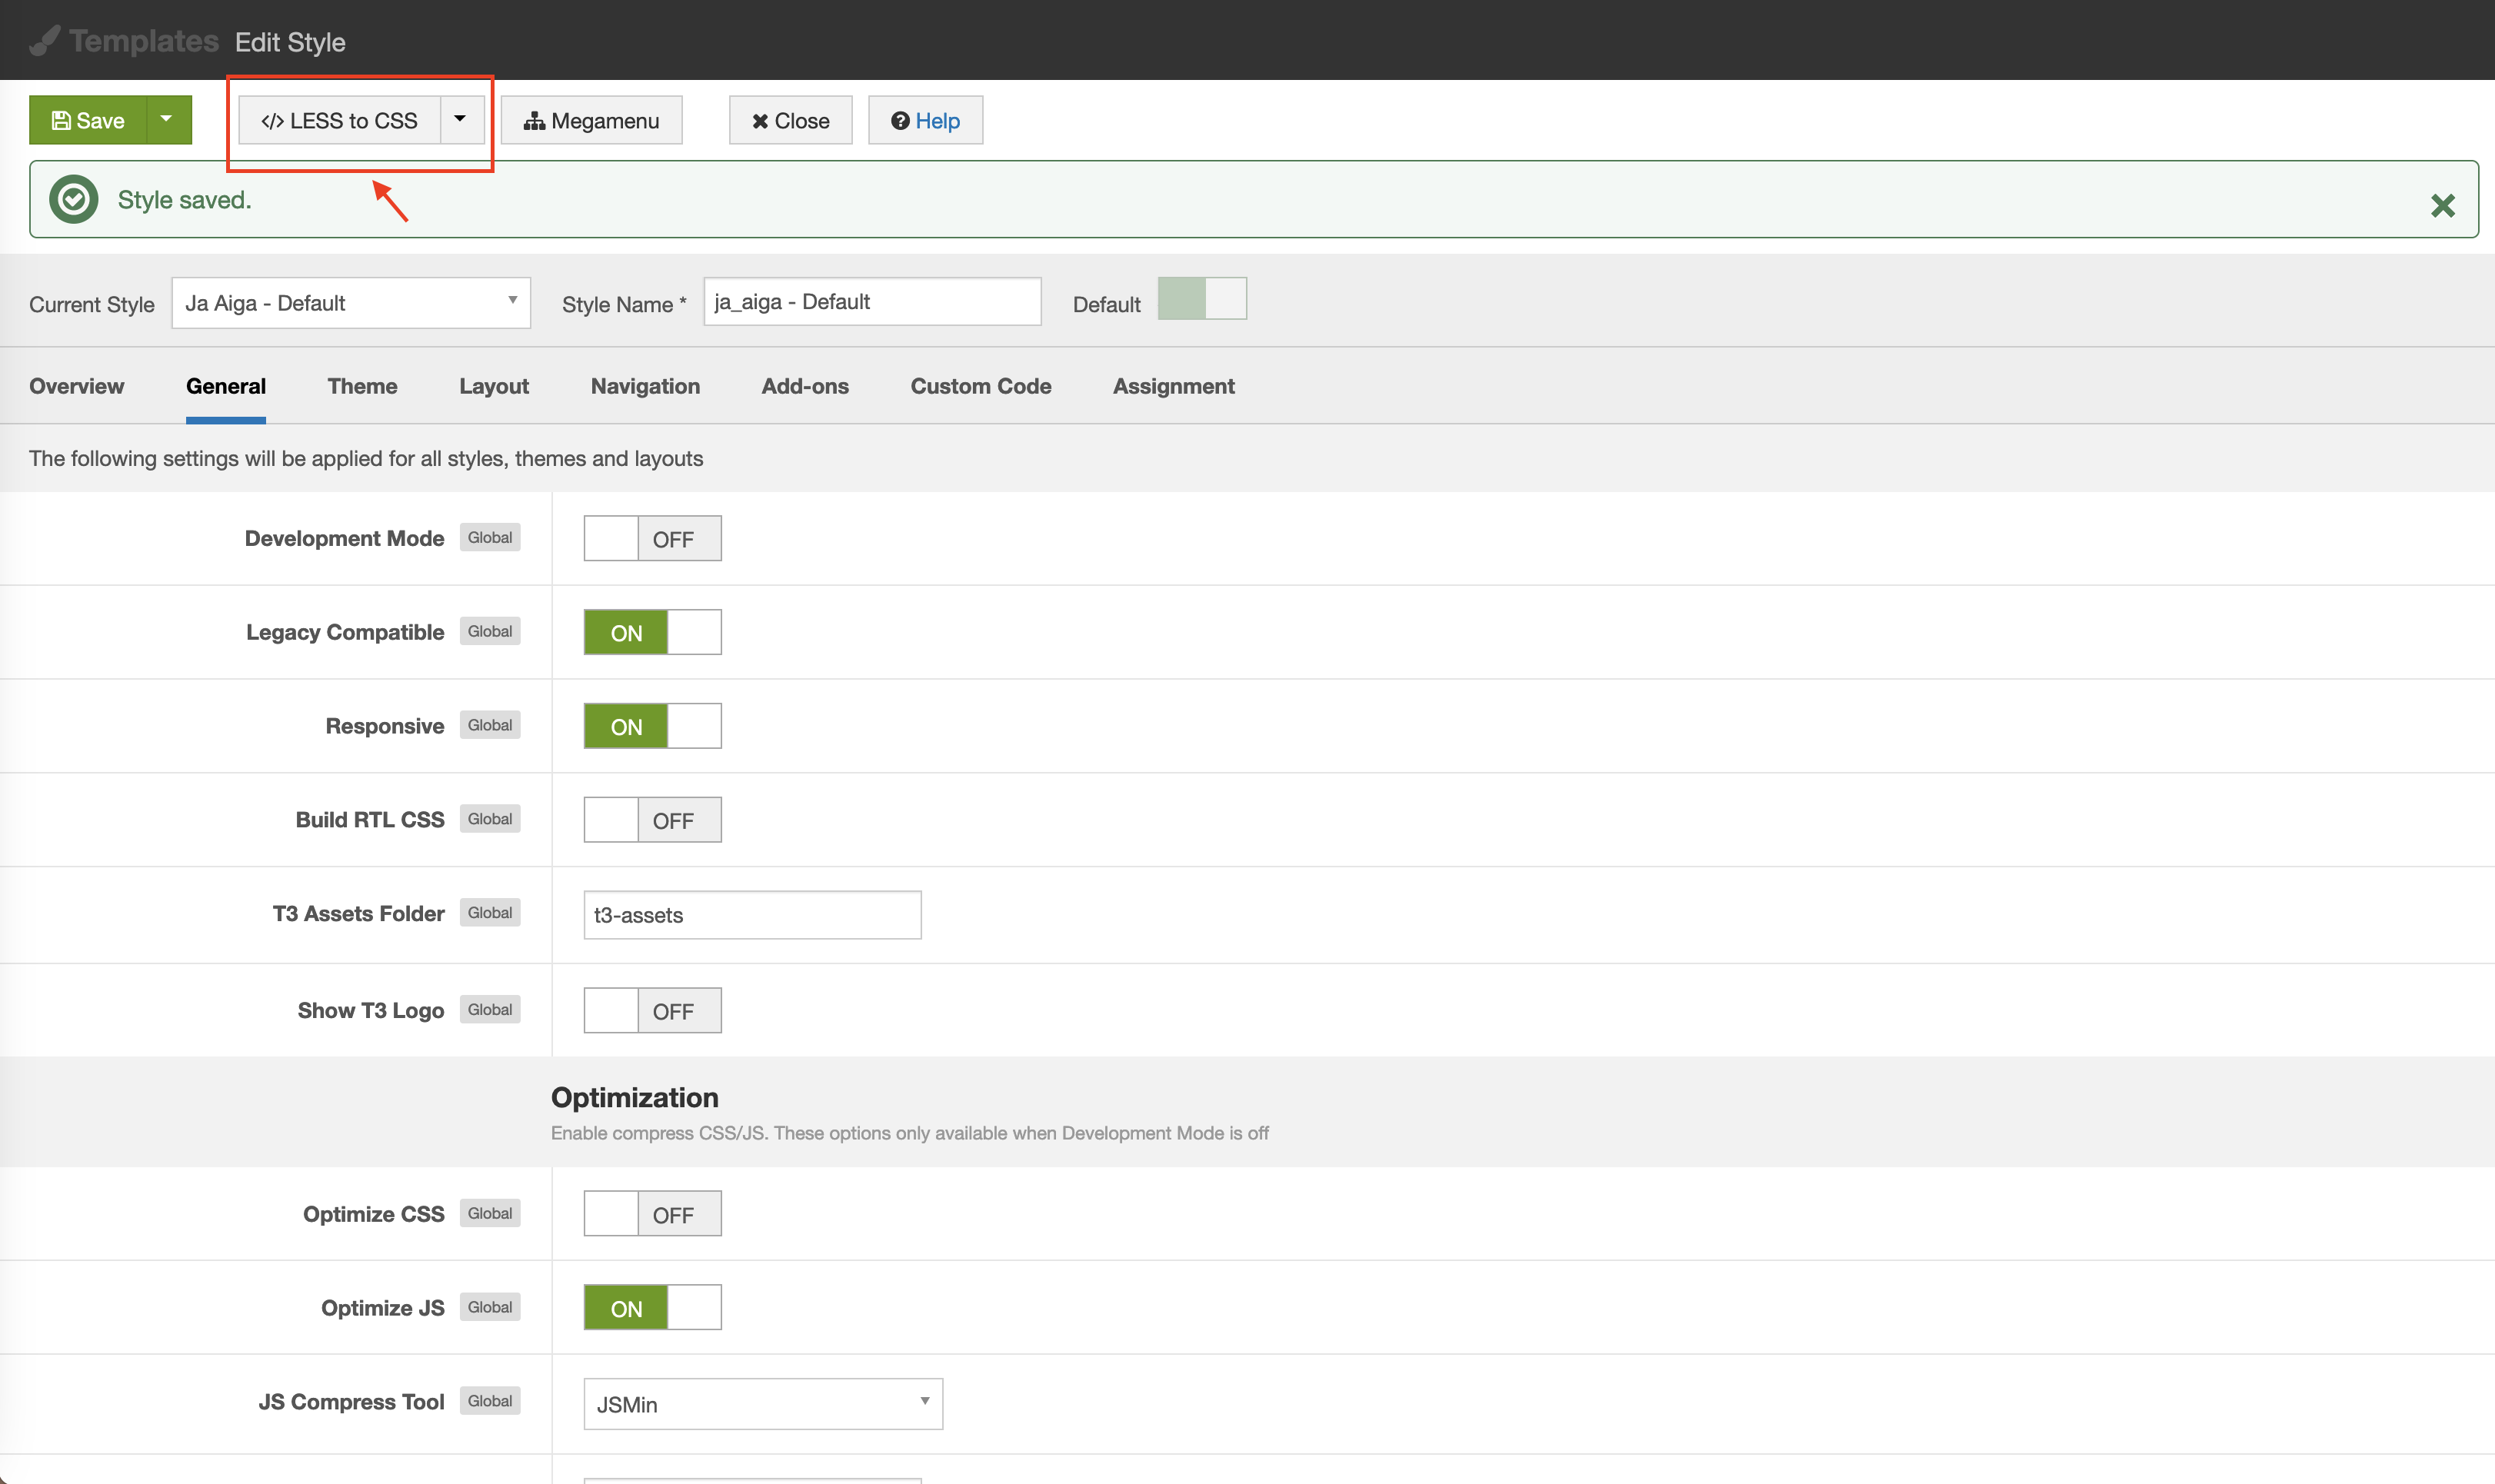Viewport: 2495px width, 1484px height.
Task: Toggle the Default style slider
Action: point(1201,299)
